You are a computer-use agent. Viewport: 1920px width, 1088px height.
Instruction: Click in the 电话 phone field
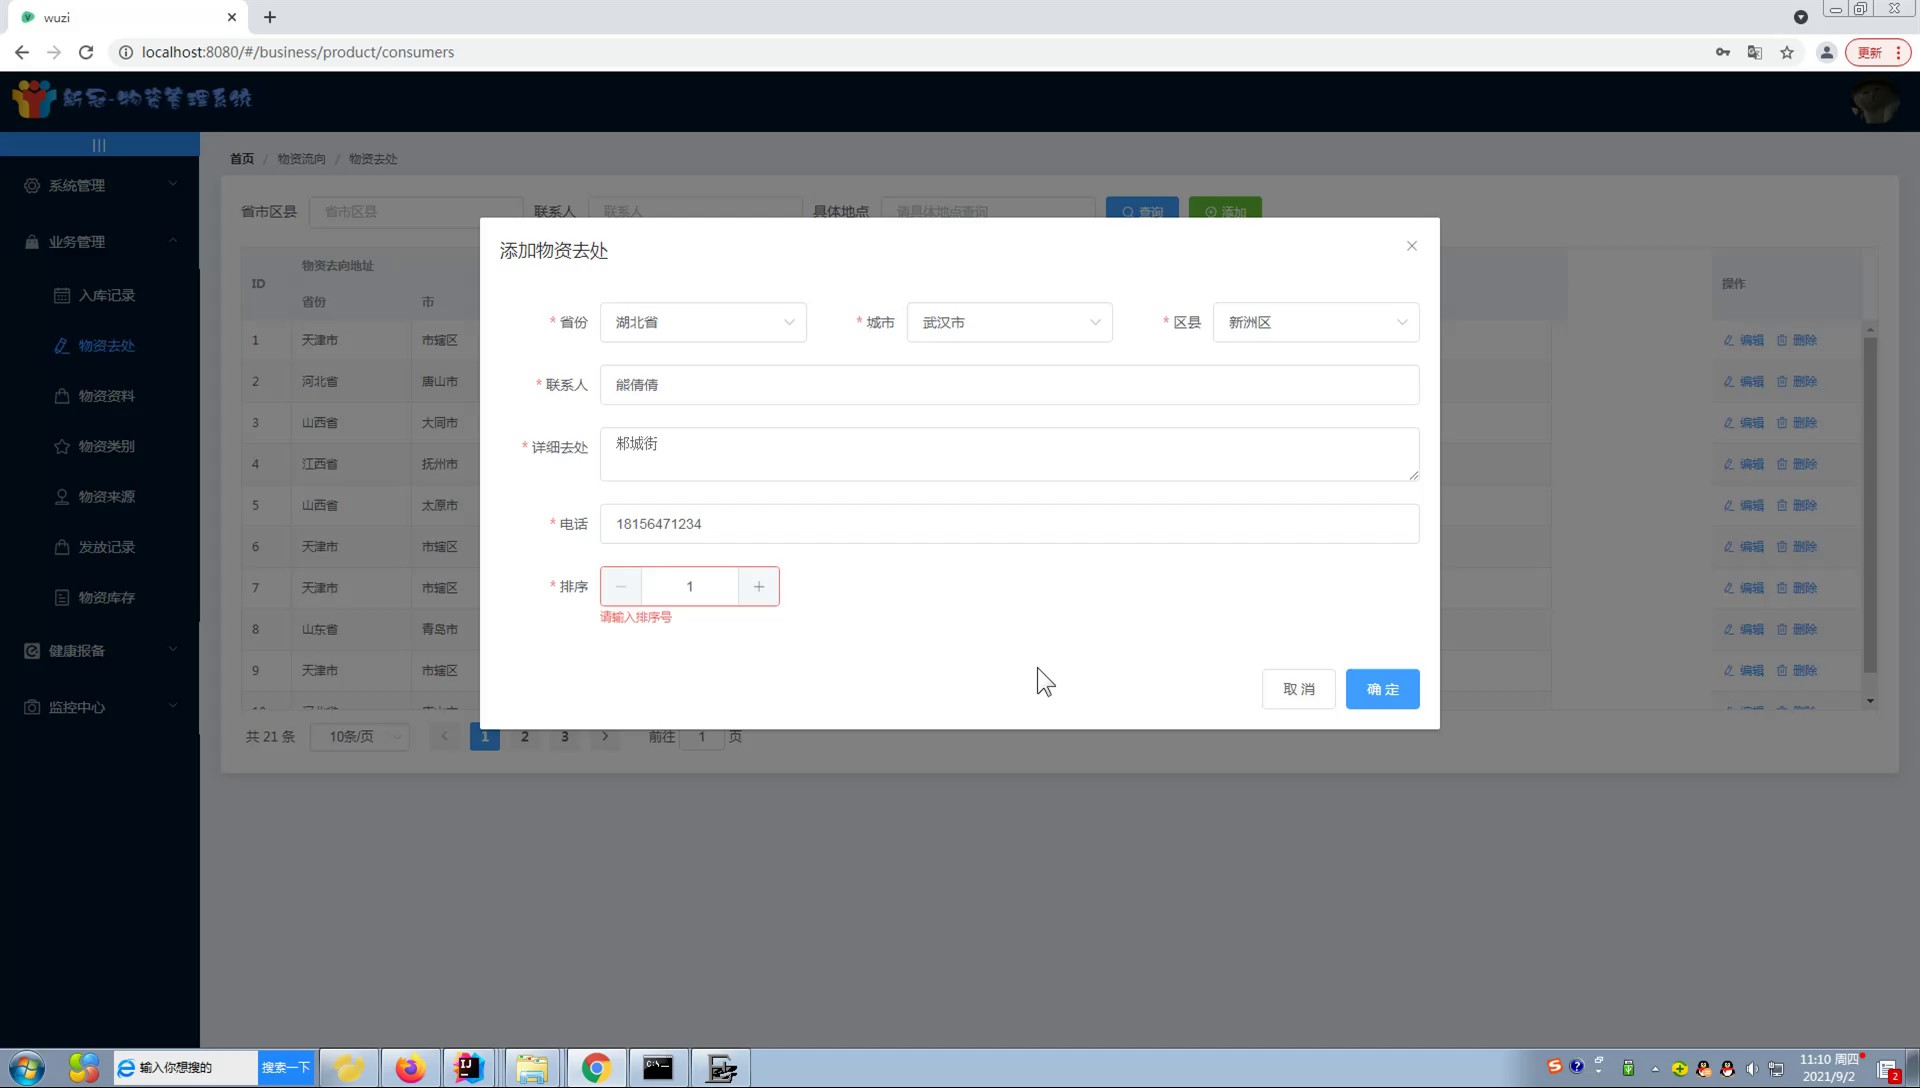click(x=1009, y=524)
